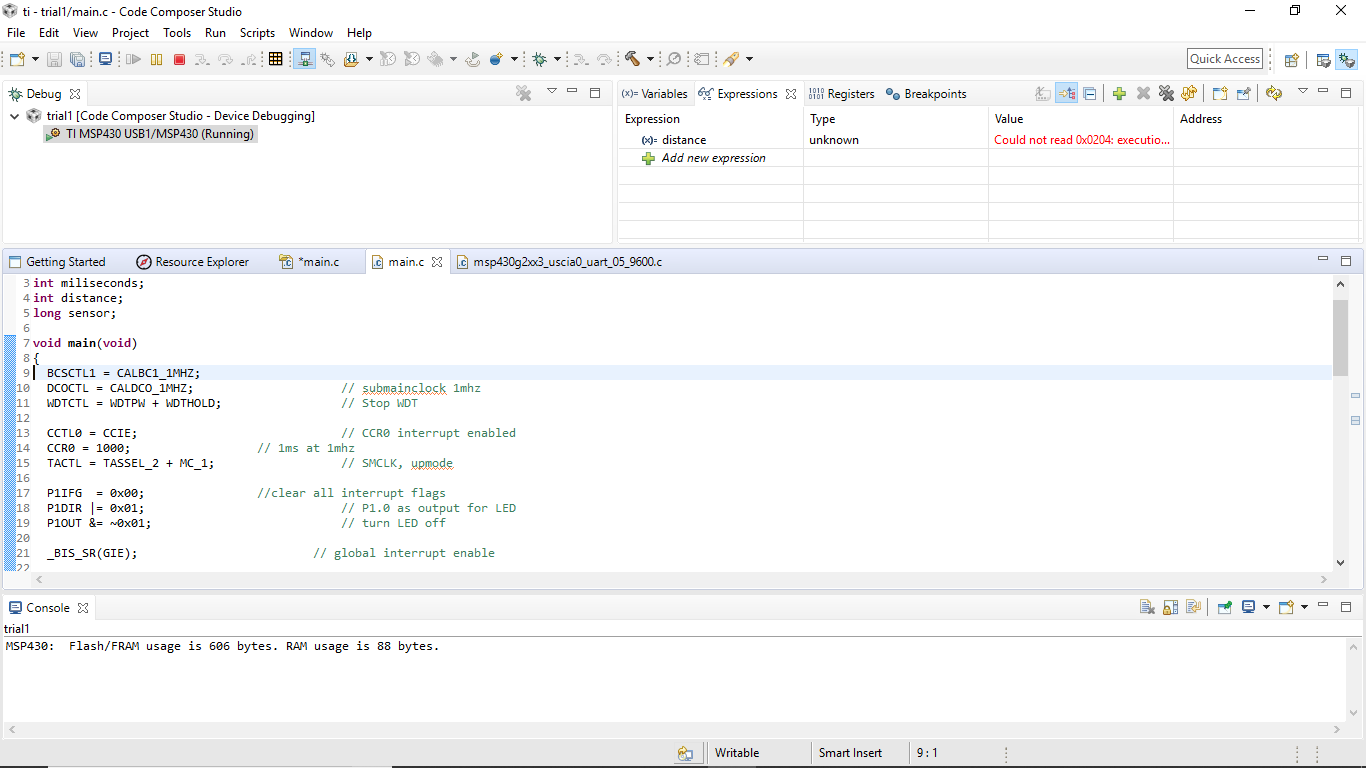Toggle Pin Console button
The image size is (1366, 768).
1224,607
